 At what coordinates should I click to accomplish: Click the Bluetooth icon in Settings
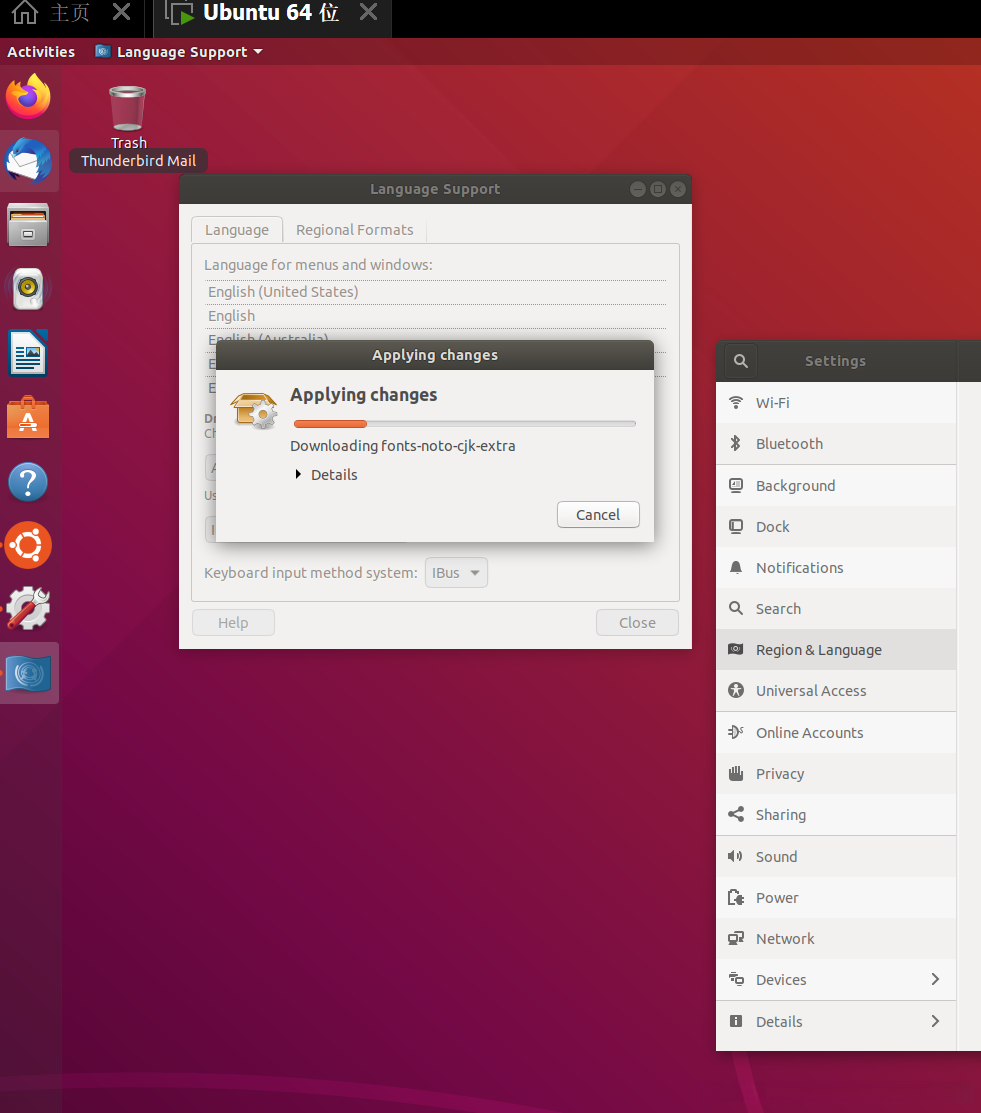736,444
